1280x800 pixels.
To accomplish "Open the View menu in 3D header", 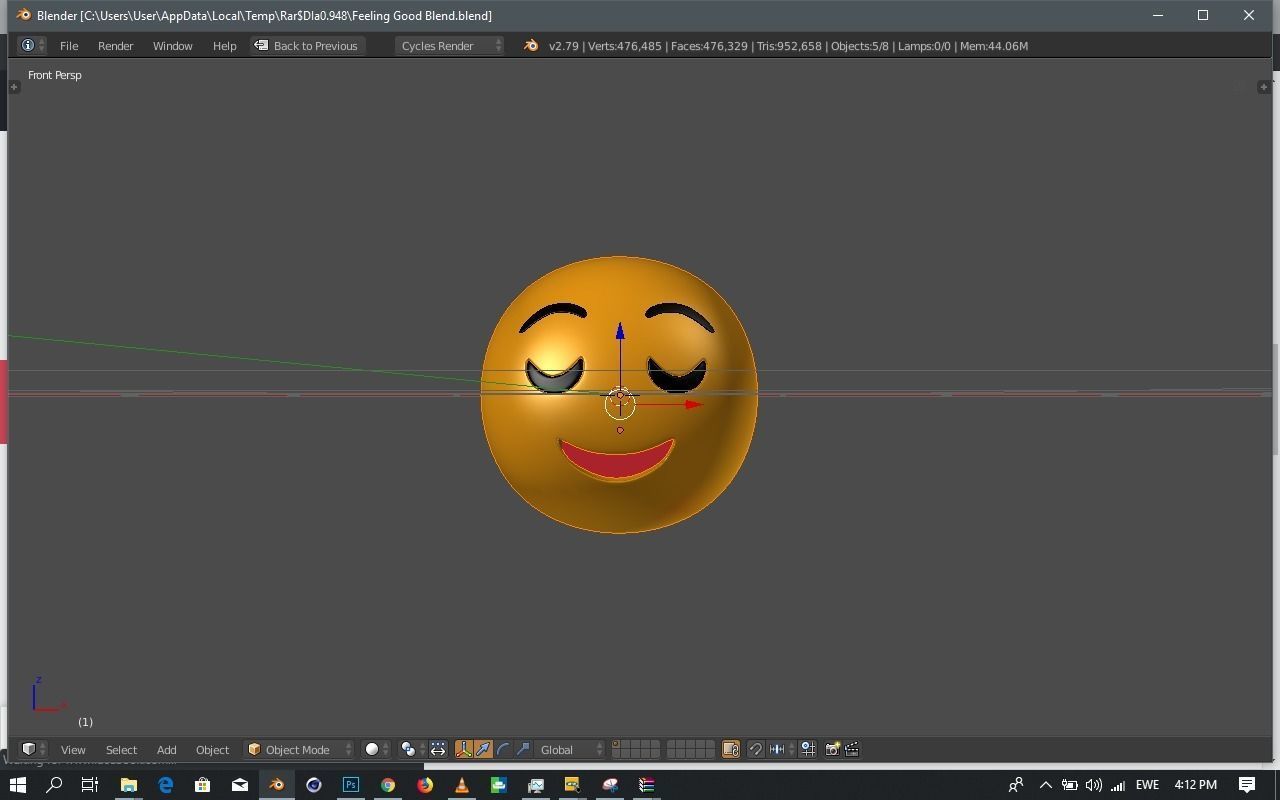I will (x=73, y=750).
